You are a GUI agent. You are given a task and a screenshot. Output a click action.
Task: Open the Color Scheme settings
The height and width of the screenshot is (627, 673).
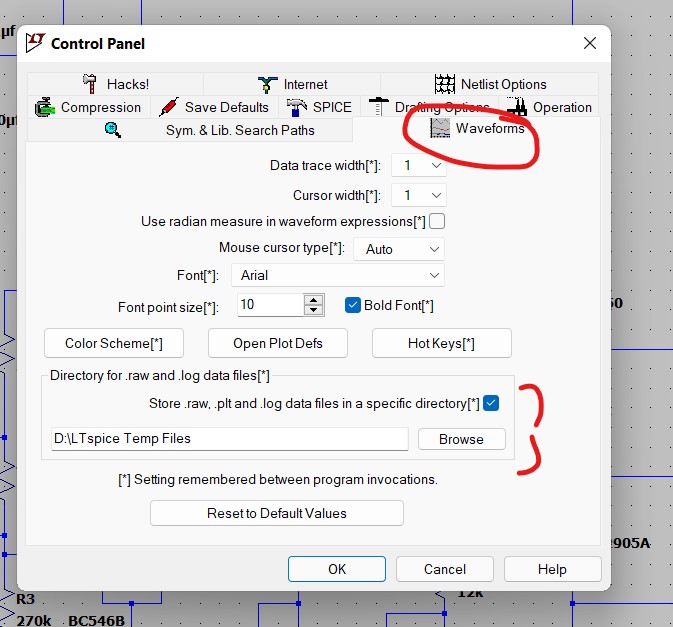(x=114, y=343)
